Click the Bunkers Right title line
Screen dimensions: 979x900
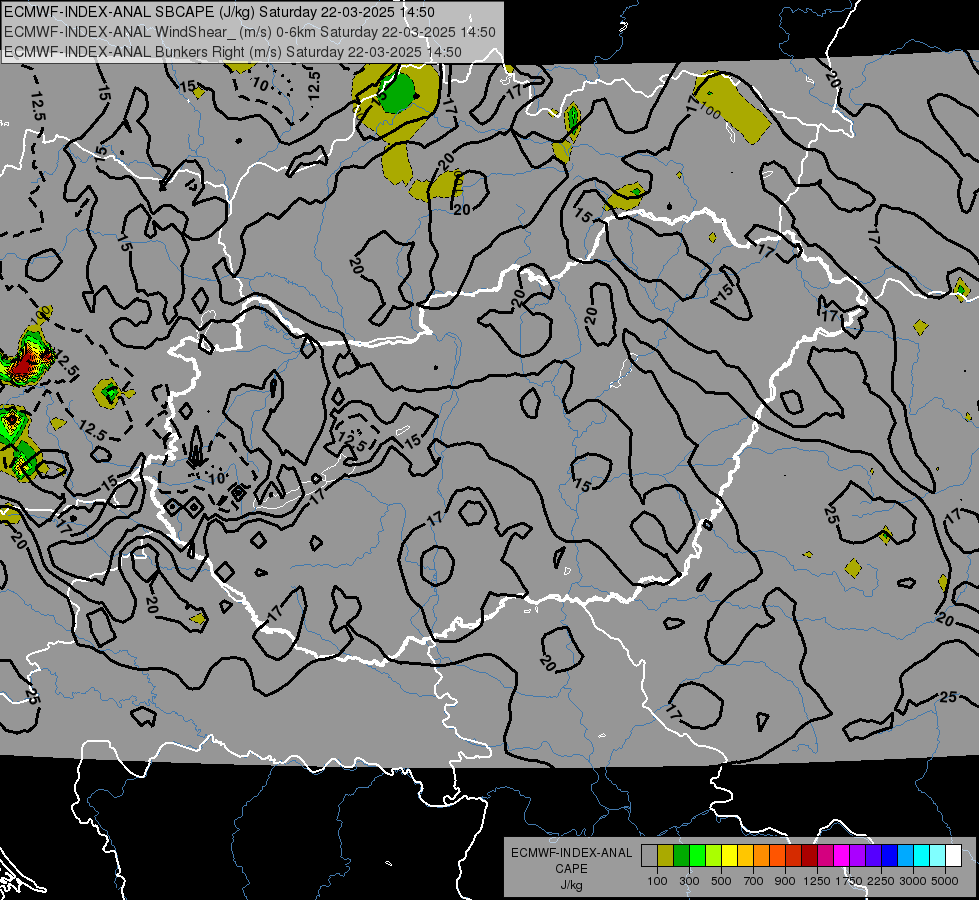(x=233, y=52)
